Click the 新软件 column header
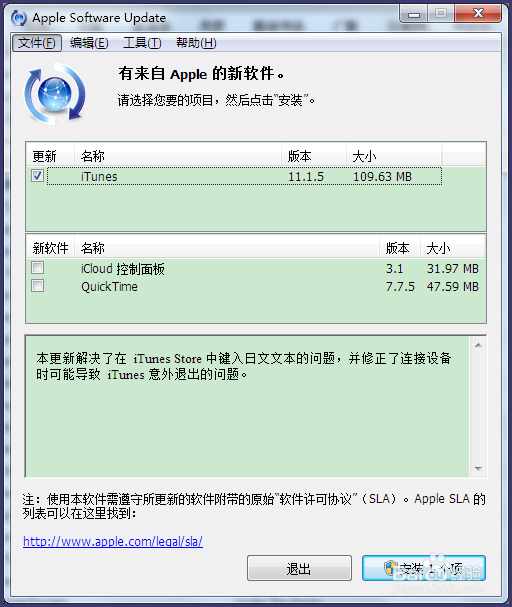Screen dimensions: 512x607 tap(50, 248)
